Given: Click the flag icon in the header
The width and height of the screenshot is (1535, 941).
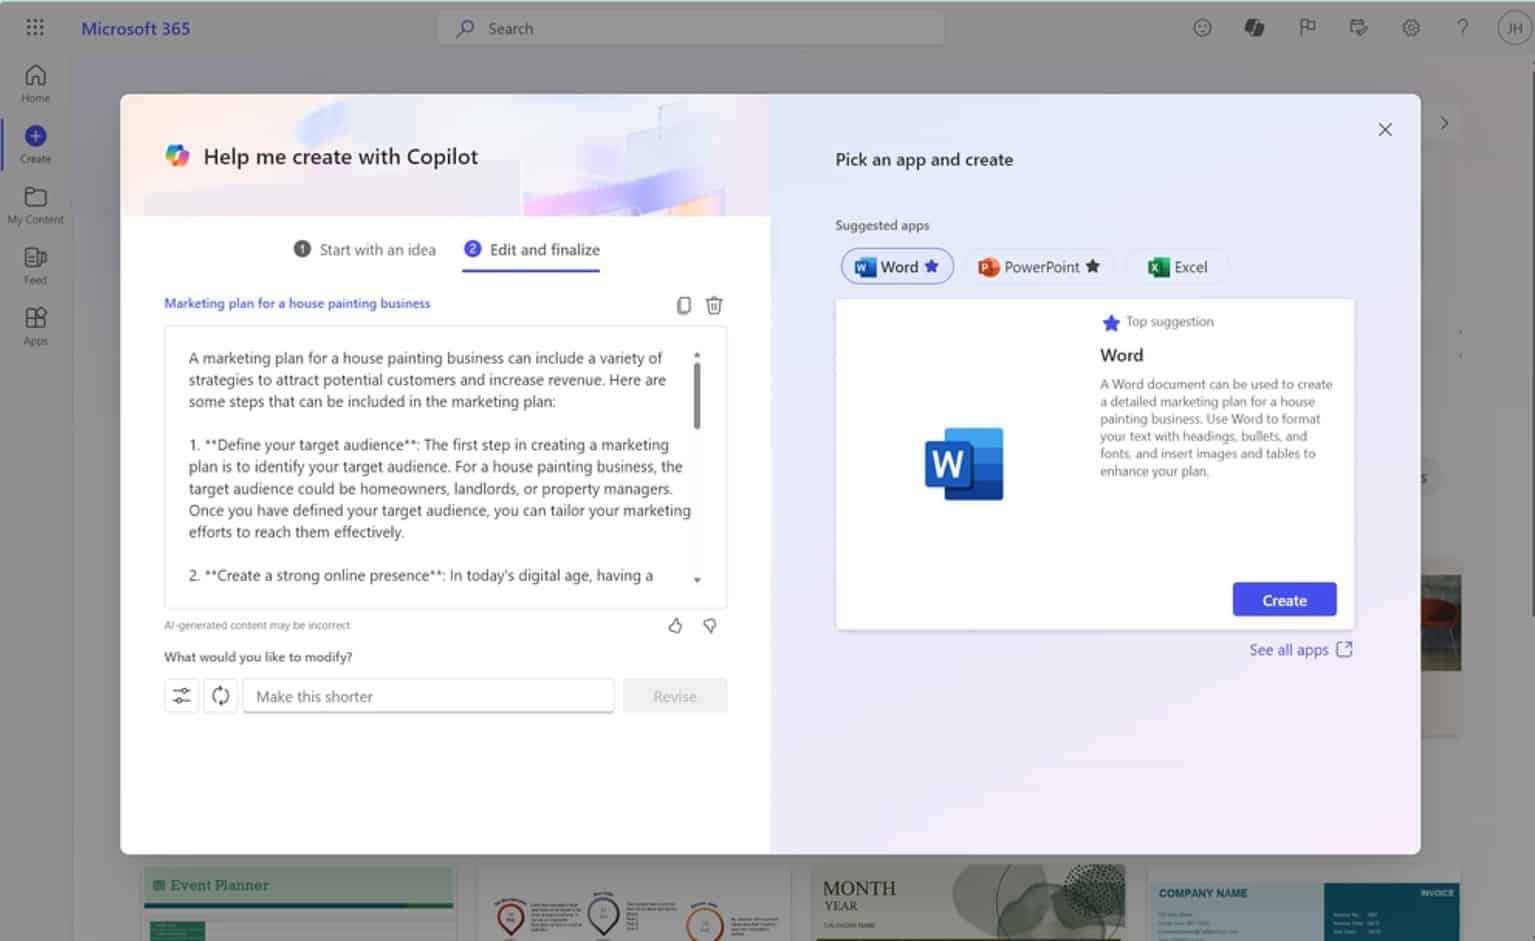Looking at the screenshot, I should 1307,28.
